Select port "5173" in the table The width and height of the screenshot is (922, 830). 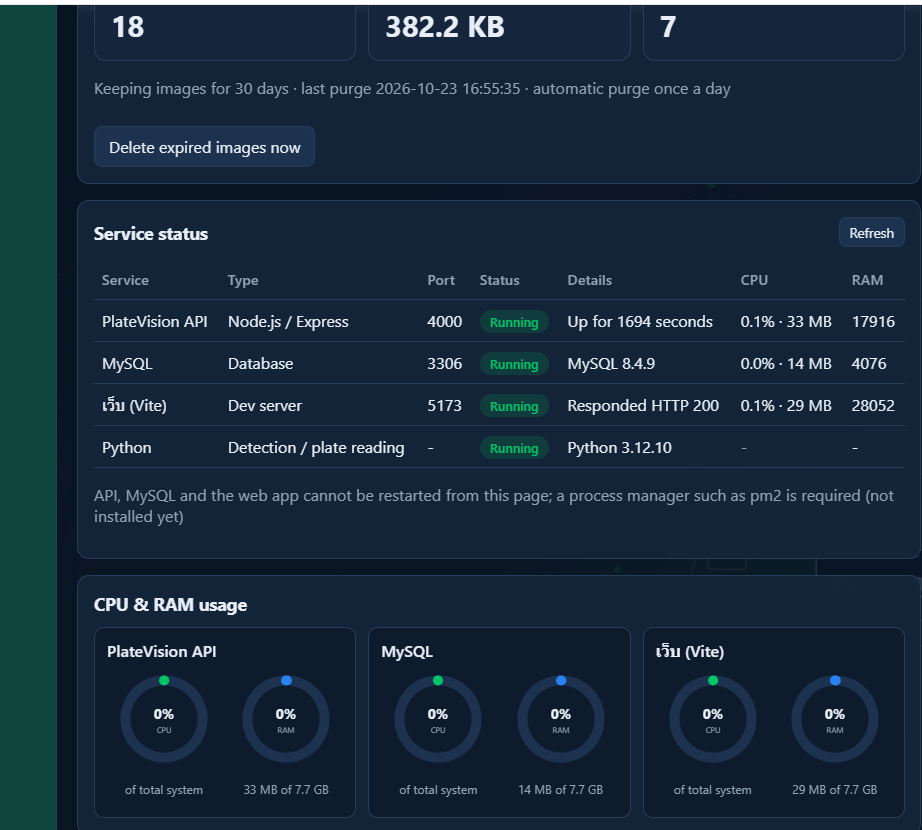445,406
